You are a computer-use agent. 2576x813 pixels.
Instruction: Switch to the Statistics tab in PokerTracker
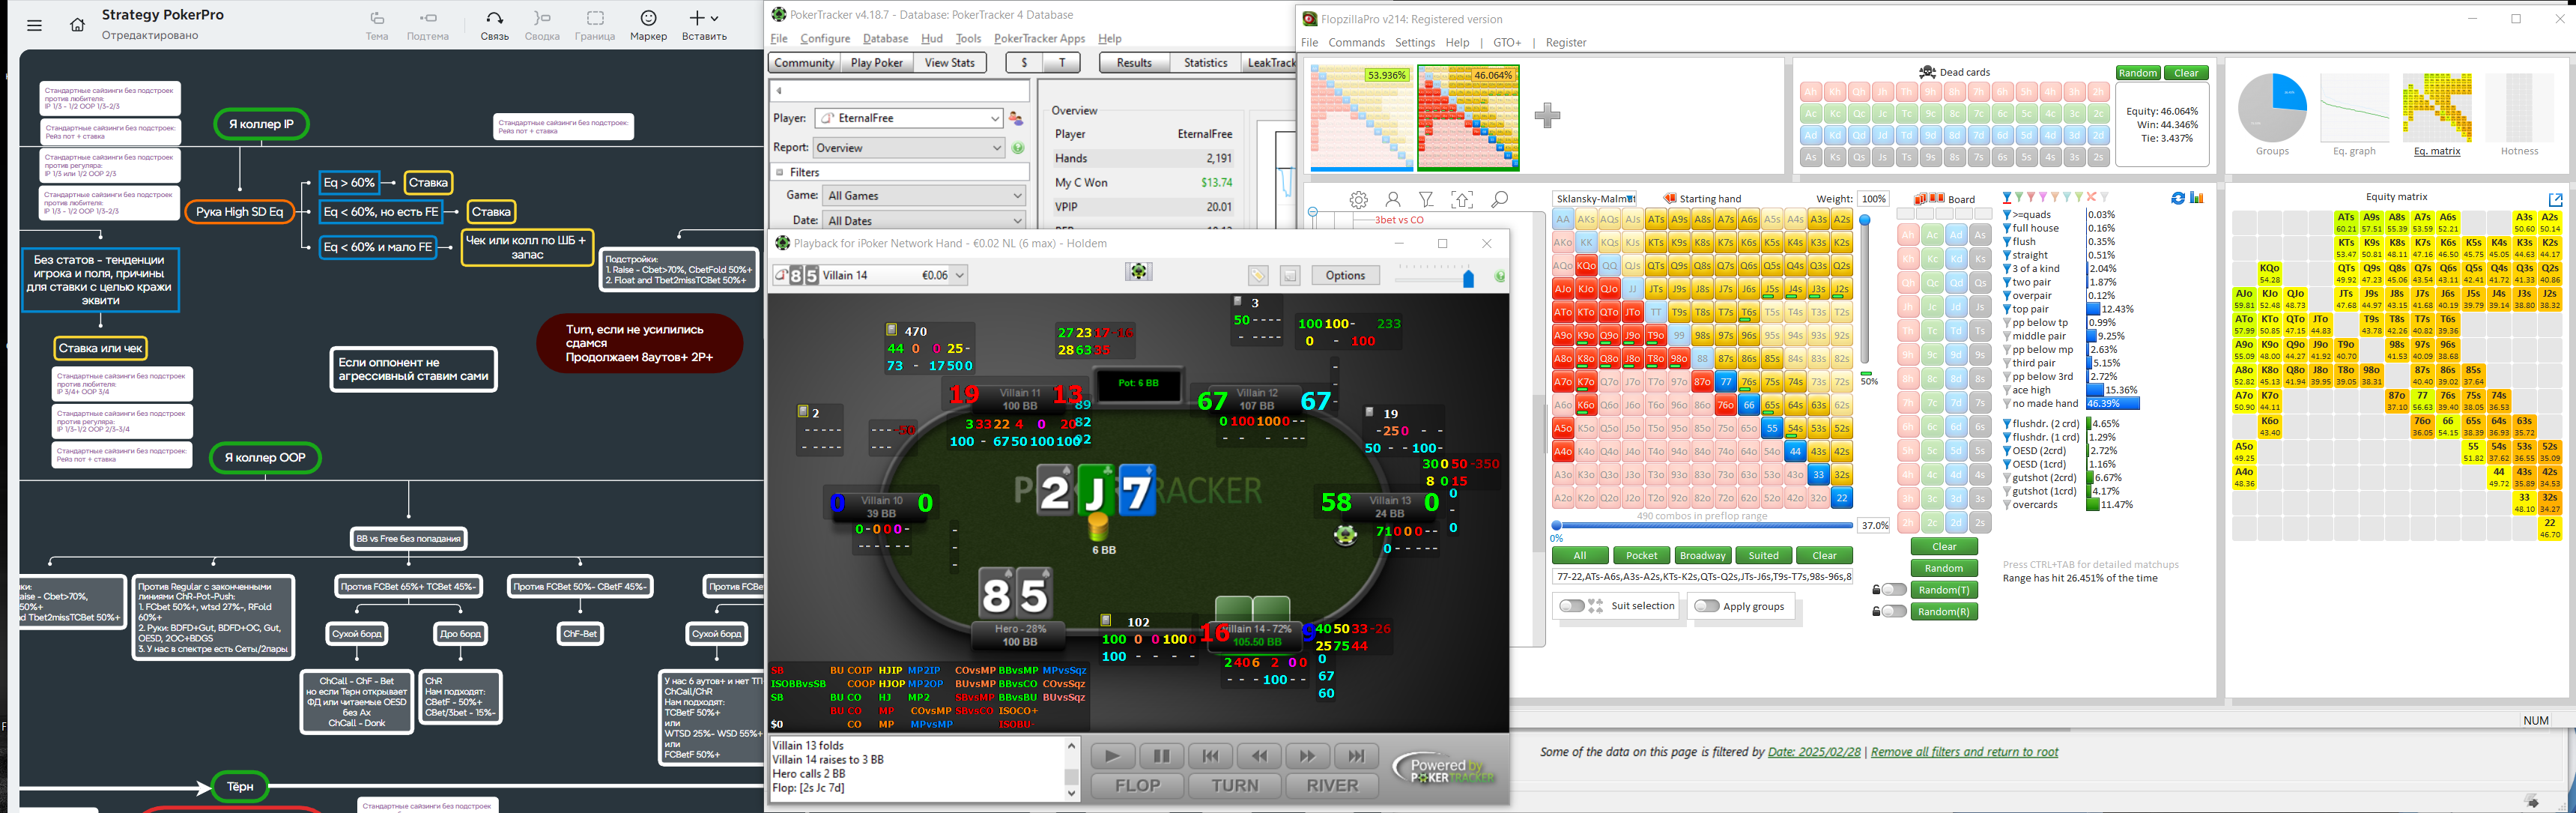point(1205,63)
